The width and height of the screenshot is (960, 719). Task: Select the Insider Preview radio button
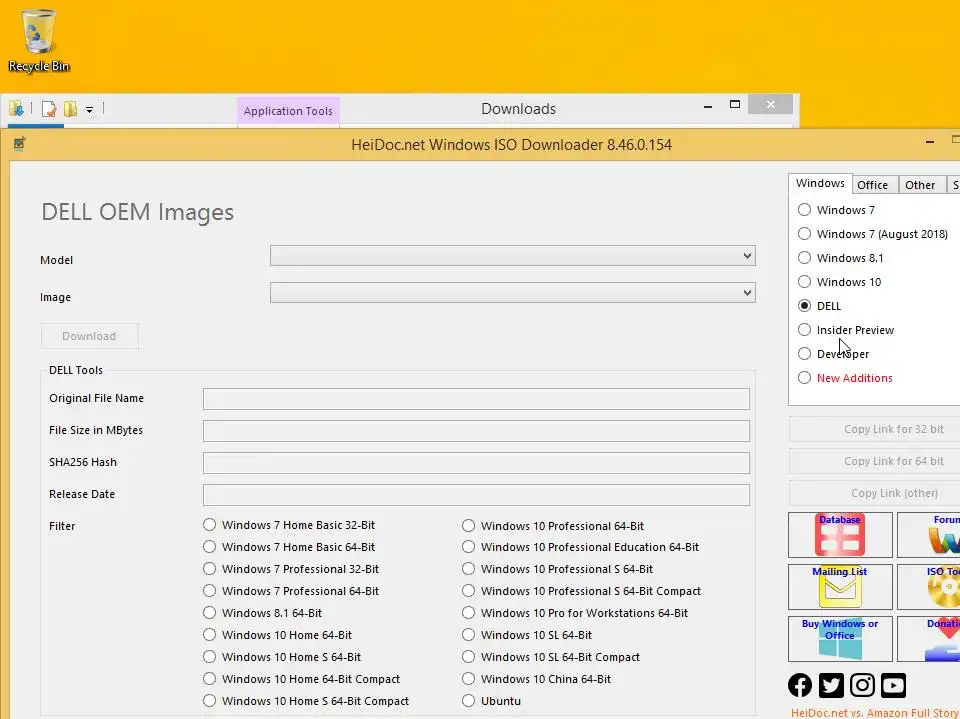coord(804,329)
